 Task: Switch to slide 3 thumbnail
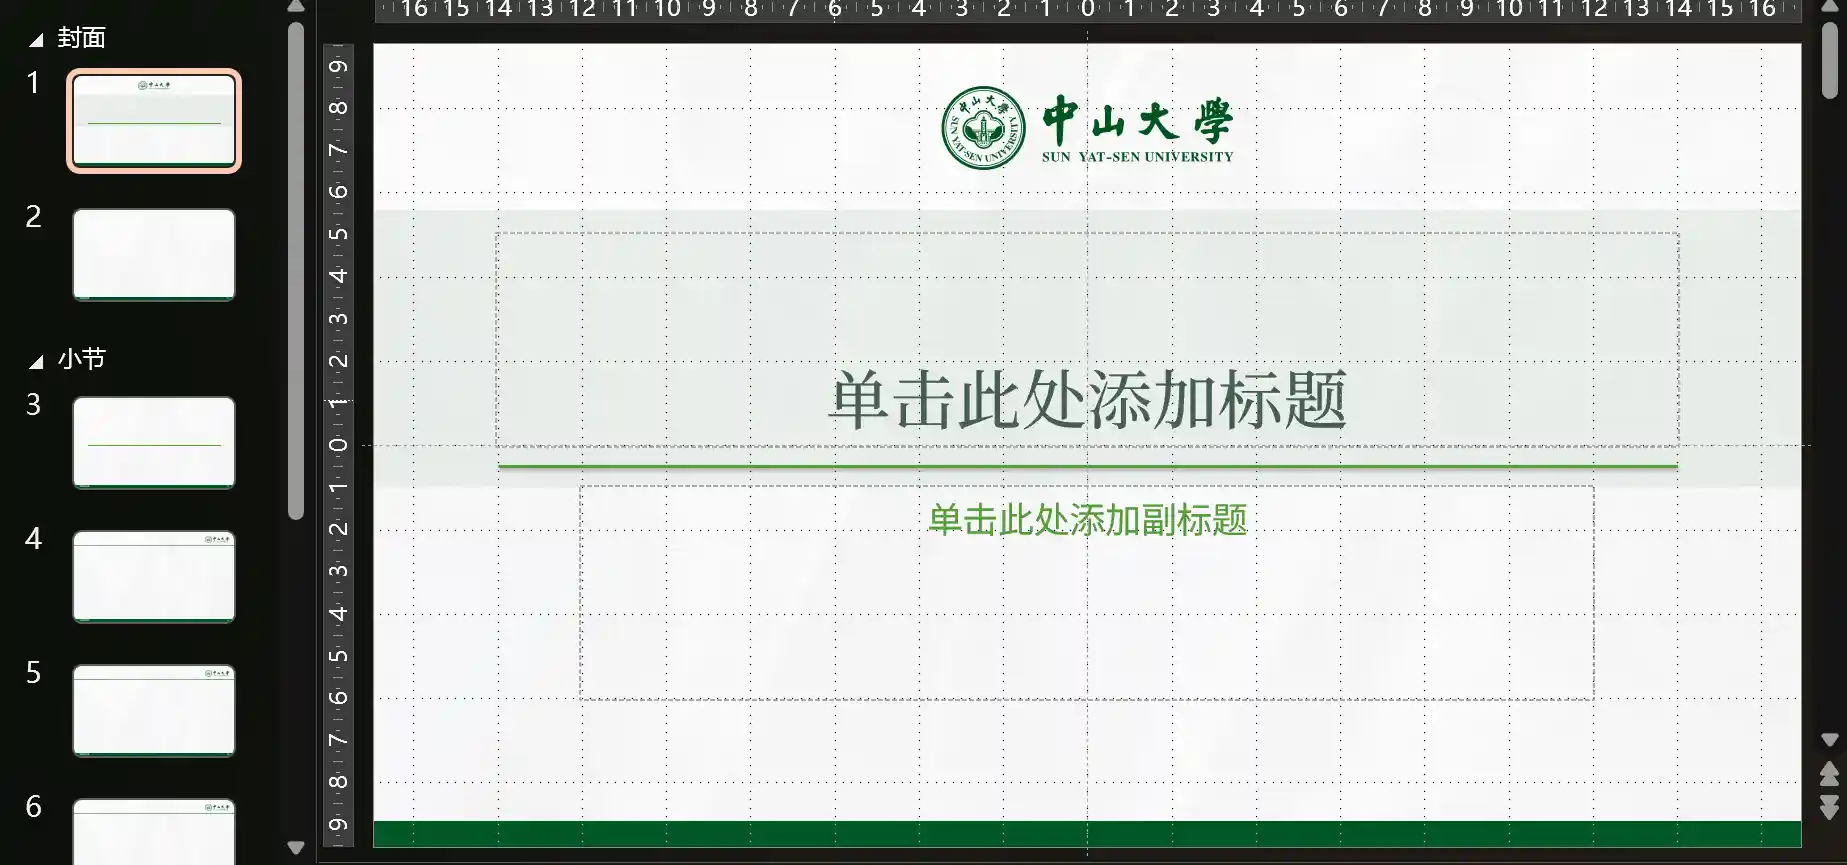tap(154, 442)
